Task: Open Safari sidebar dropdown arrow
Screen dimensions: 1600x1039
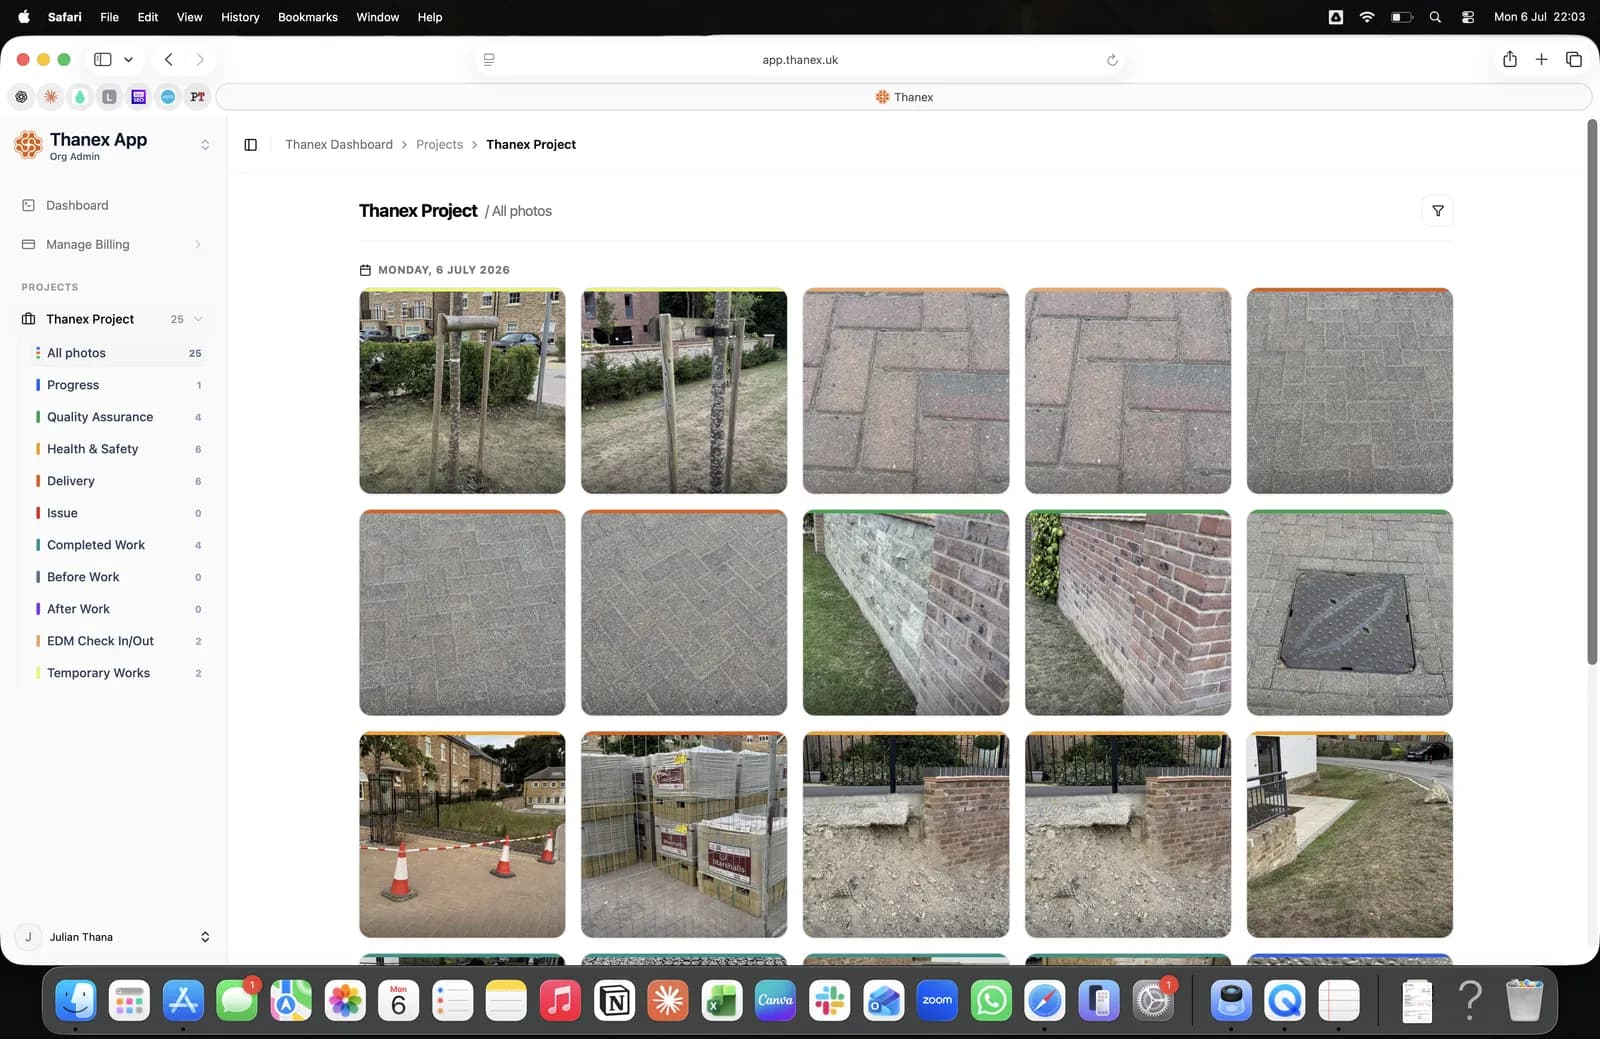Action: tap(128, 60)
